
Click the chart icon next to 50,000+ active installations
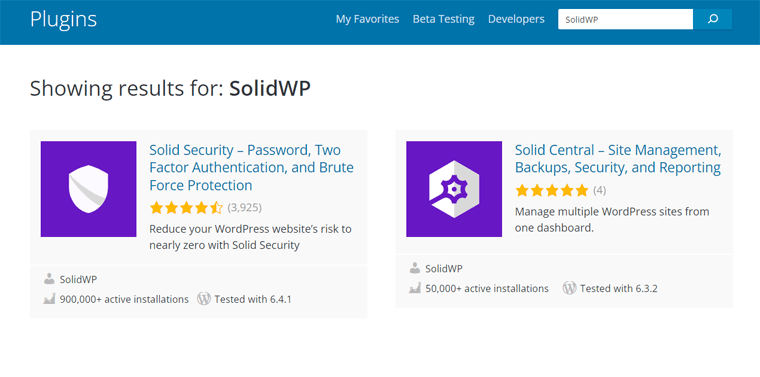click(414, 288)
